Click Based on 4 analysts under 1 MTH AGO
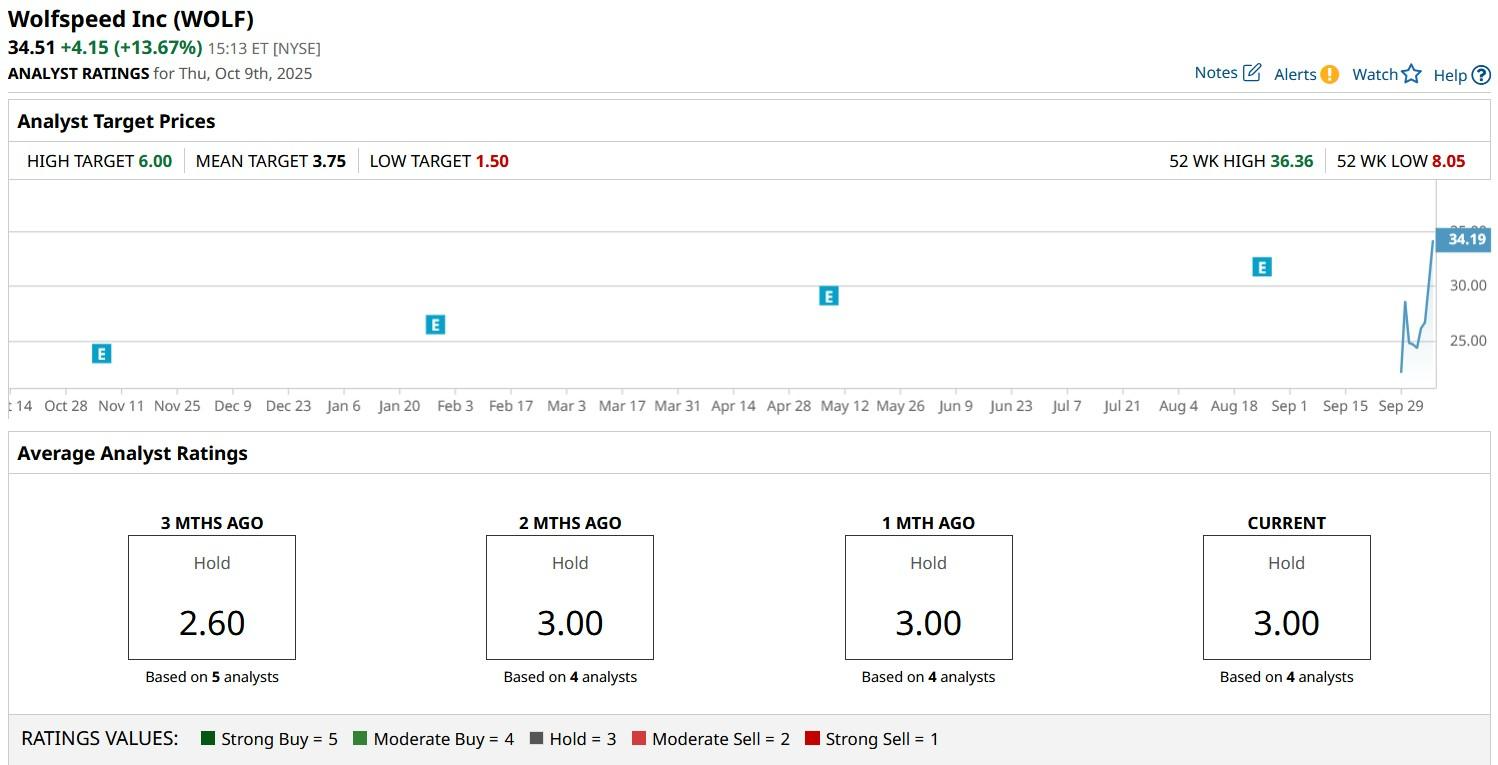Image resolution: width=1498 pixels, height=765 pixels. [x=928, y=677]
